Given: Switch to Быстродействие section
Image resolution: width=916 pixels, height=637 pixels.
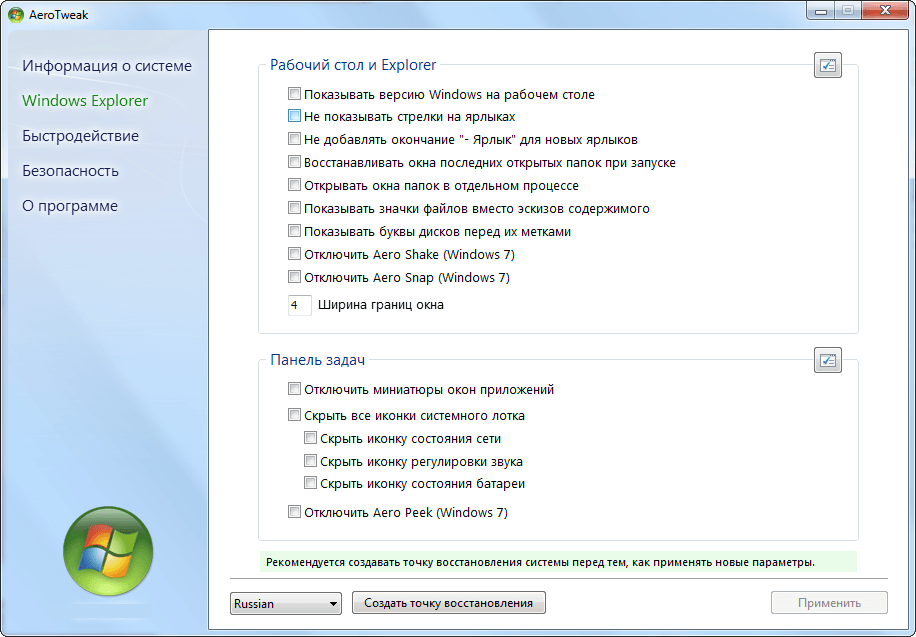Looking at the screenshot, I should [81, 136].
